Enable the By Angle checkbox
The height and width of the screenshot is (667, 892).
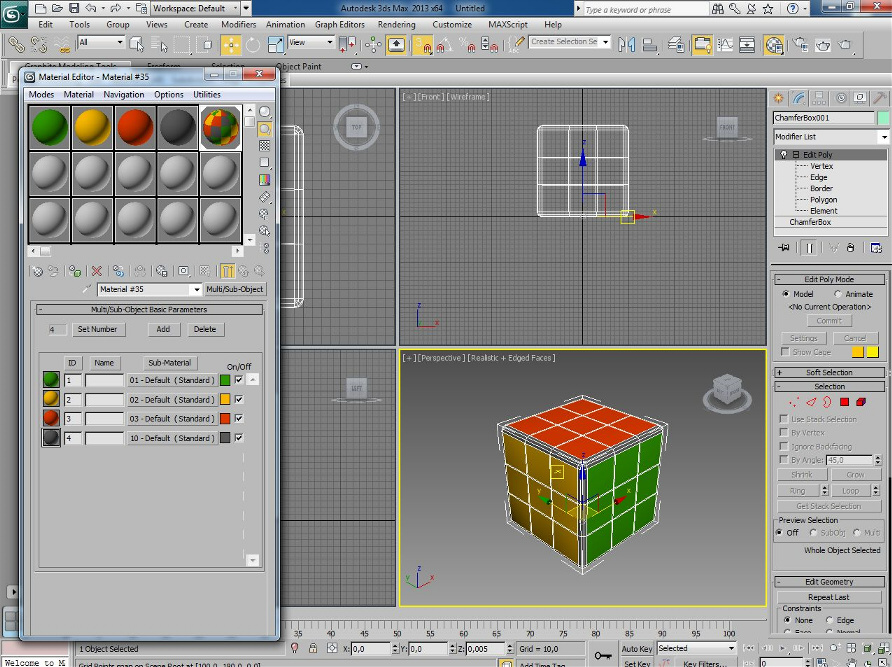[x=784, y=460]
